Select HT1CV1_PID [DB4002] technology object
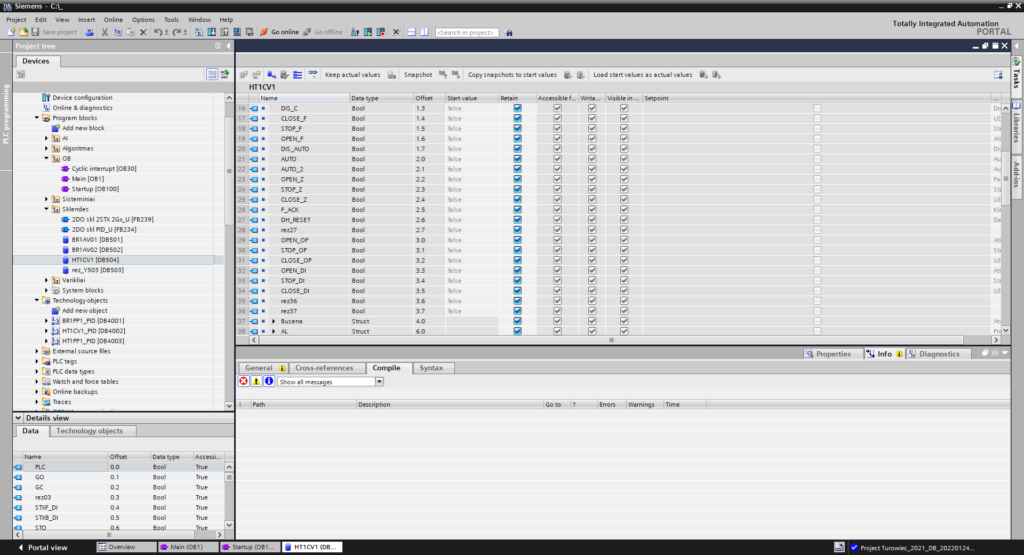This screenshot has width=1024, height=555. point(93,331)
